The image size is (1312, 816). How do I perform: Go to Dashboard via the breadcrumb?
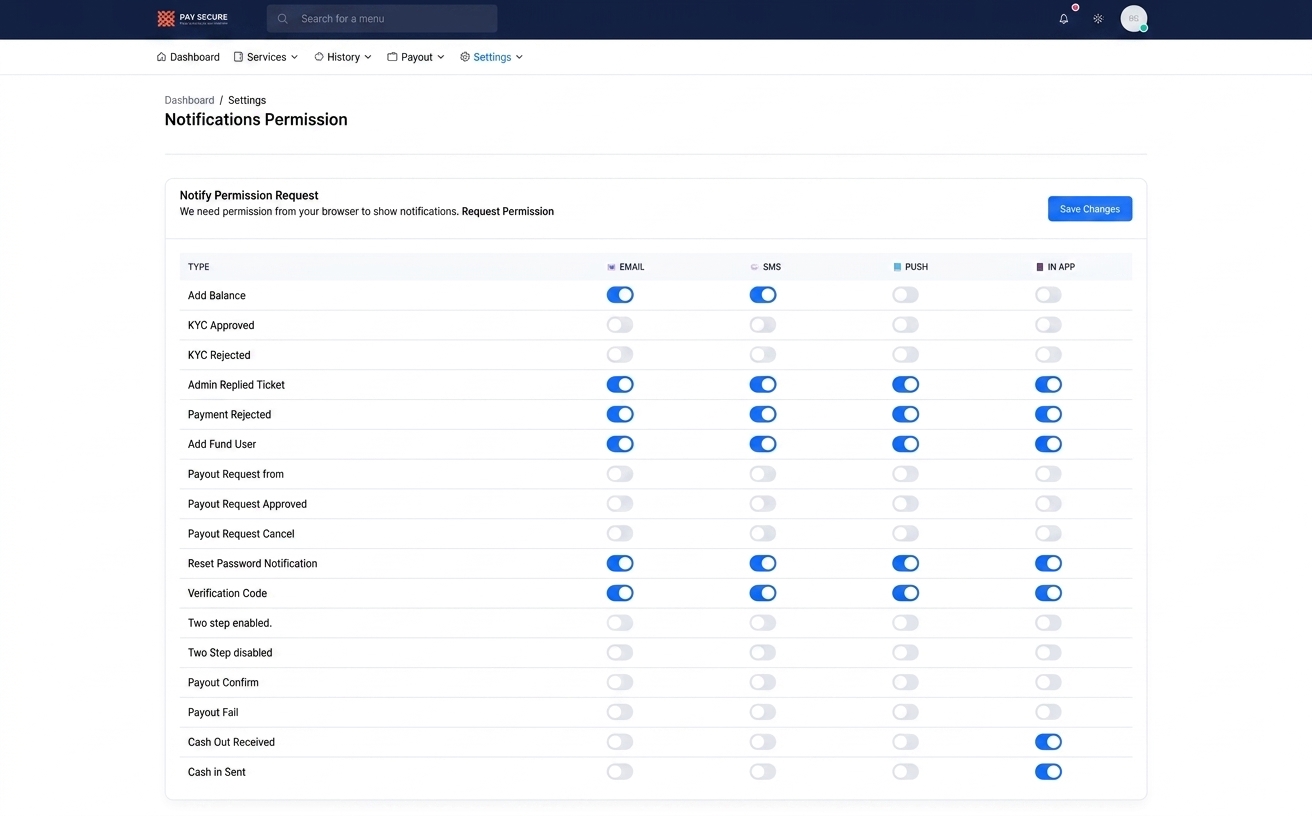pos(190,100)
